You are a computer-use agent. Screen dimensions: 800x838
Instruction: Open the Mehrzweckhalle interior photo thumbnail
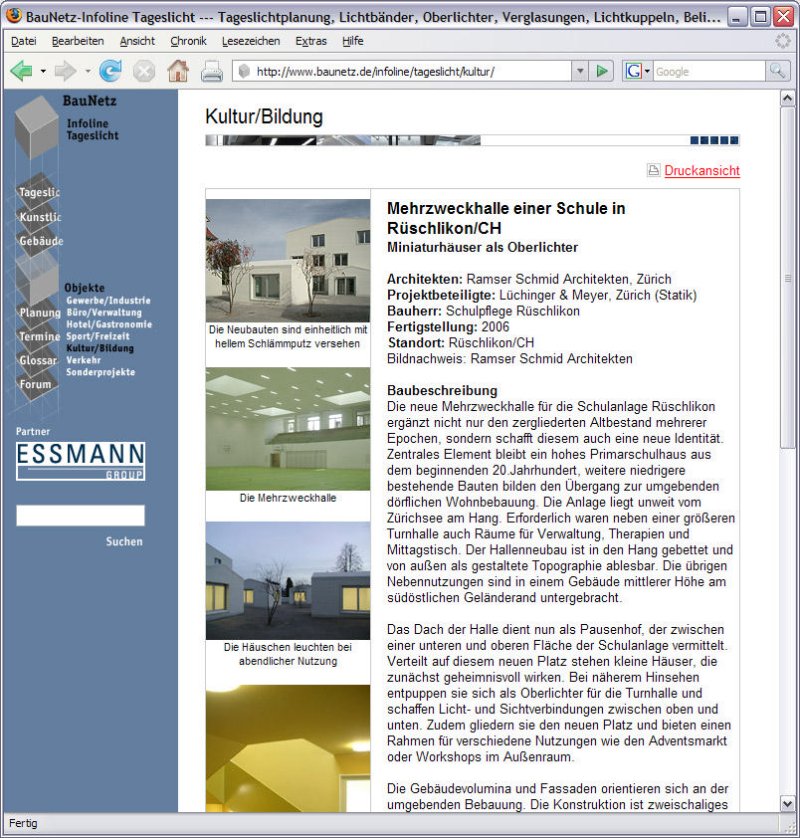[x=288, y=429]
